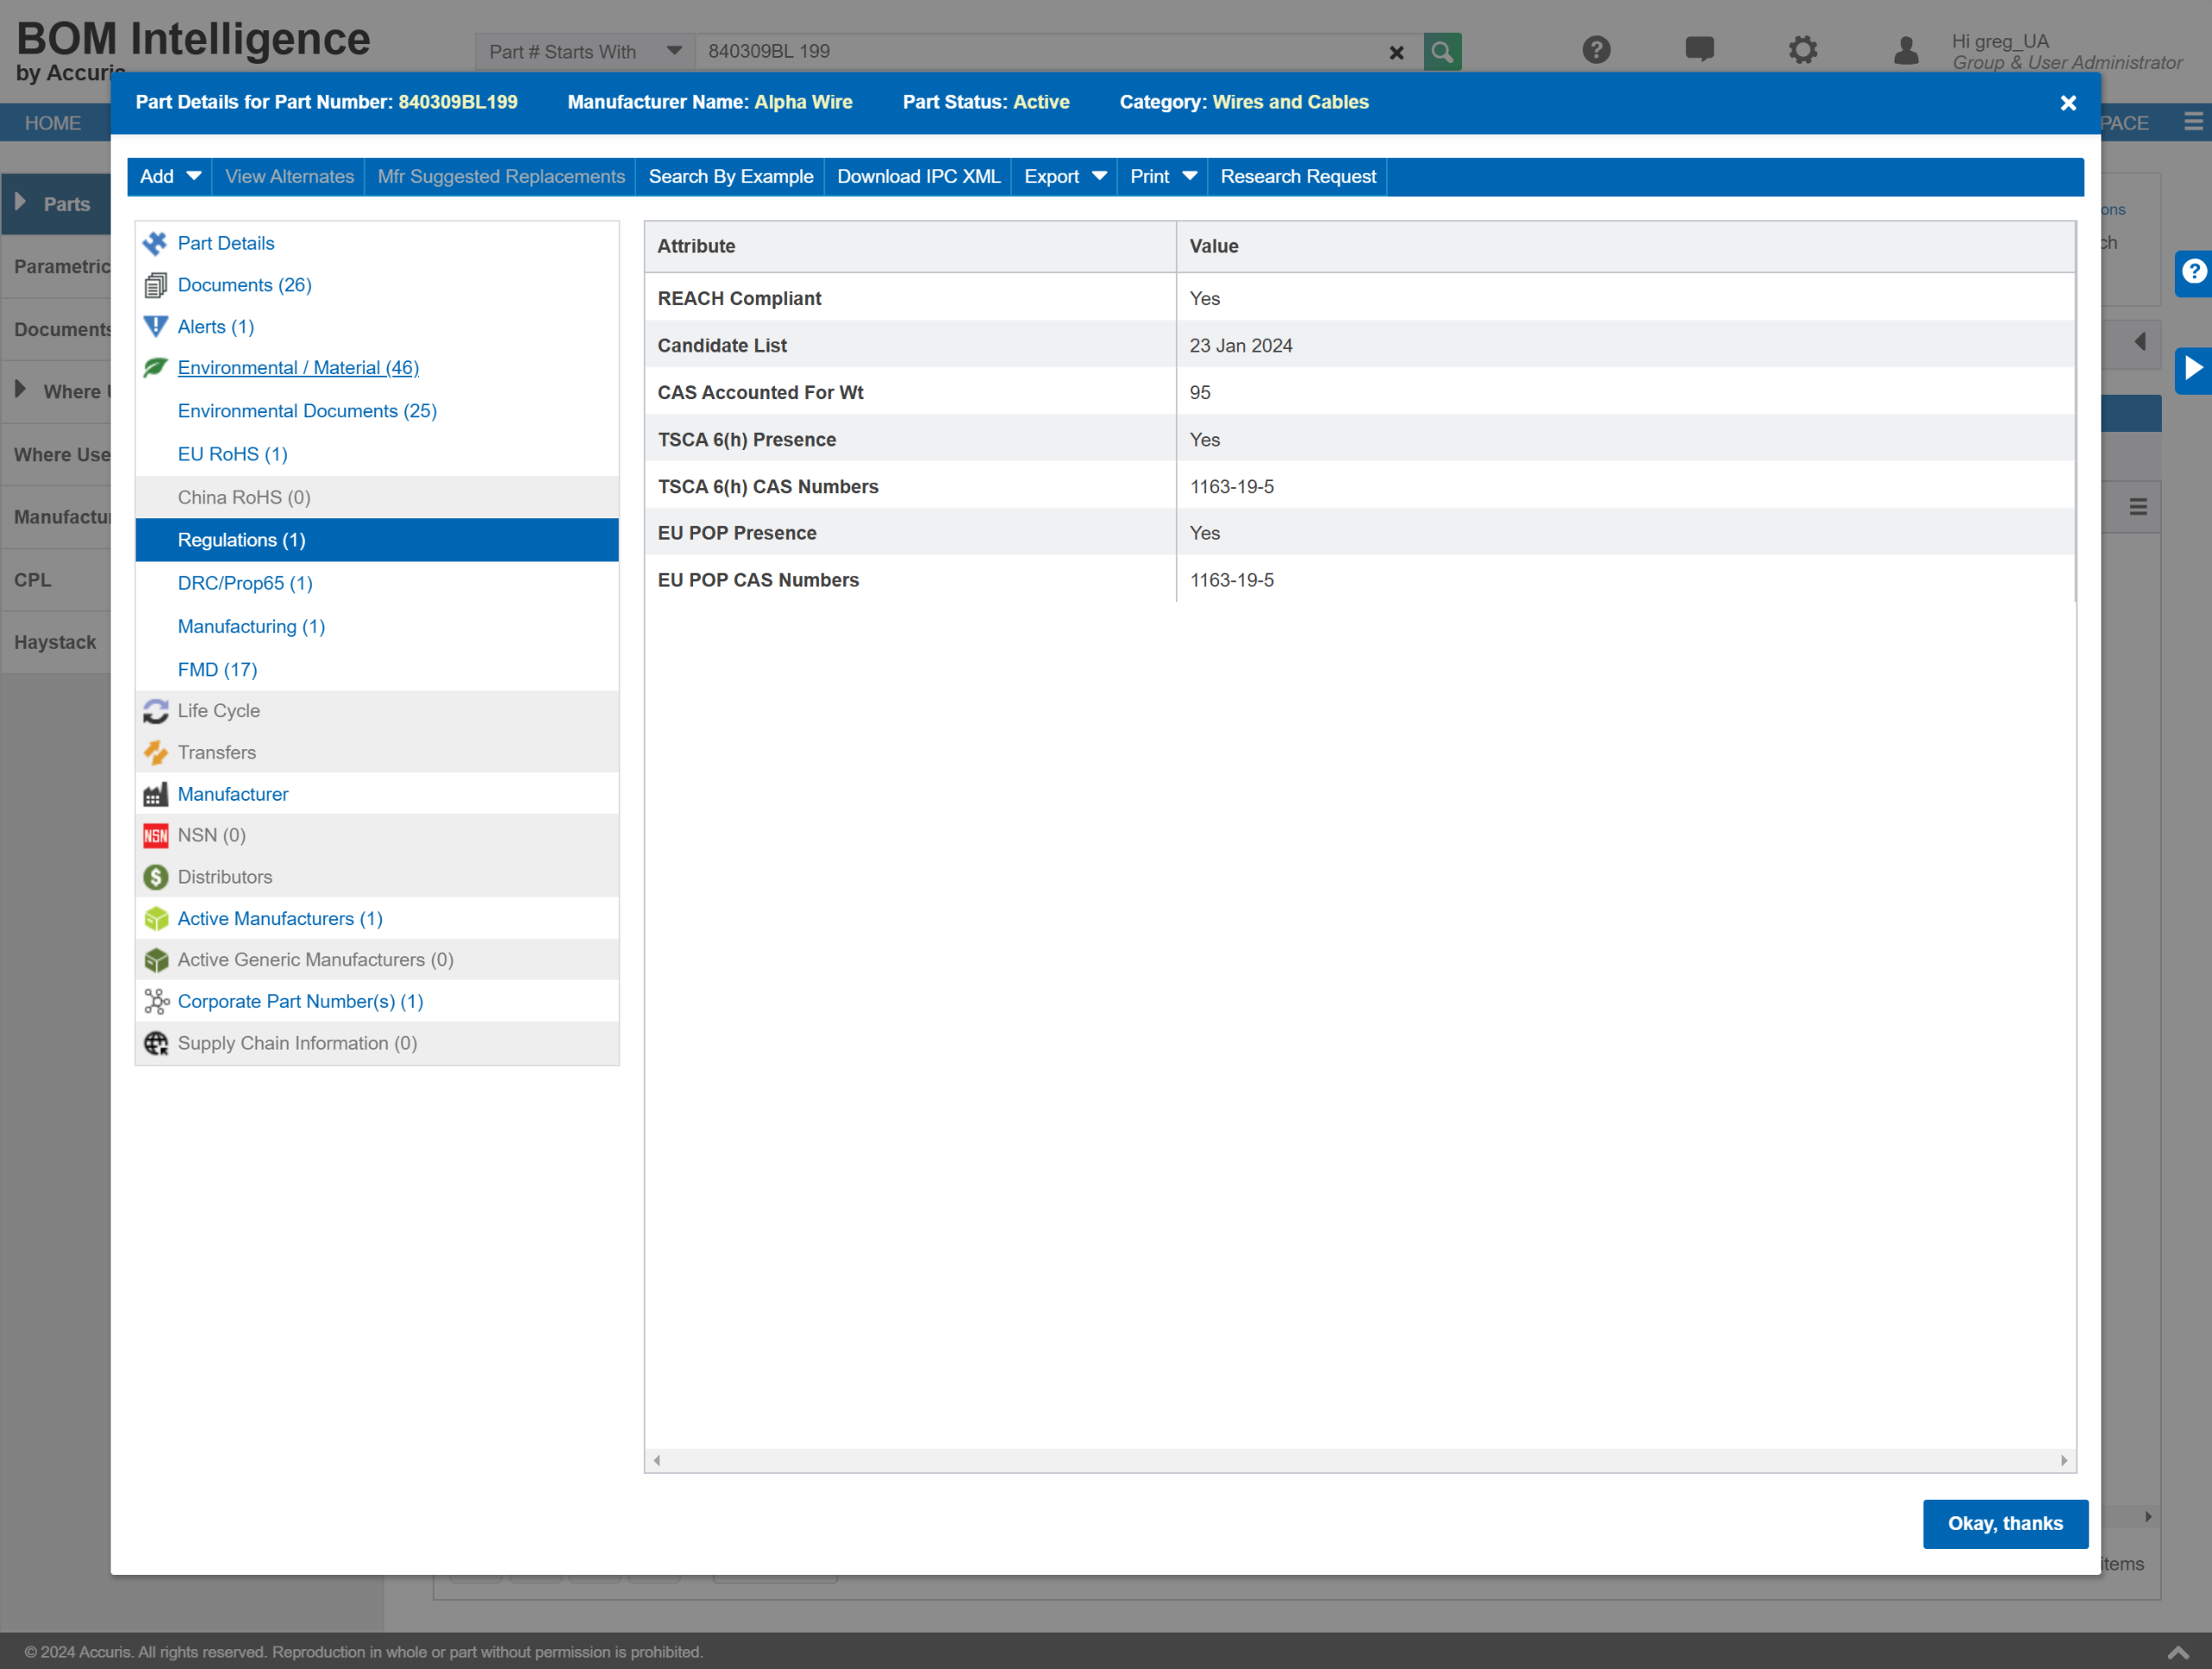Expand the Where Used sidebar arrow
The image size is (2212, 1669).
pyautogui.click(x=20, y=390)
